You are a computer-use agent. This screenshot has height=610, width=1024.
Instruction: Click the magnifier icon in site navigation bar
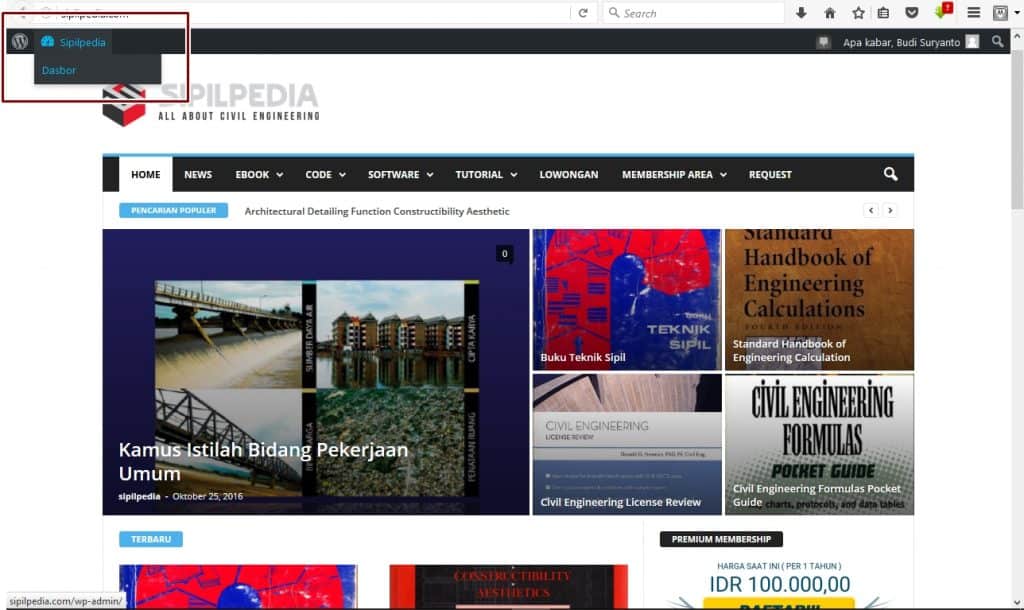pos(890,174)
